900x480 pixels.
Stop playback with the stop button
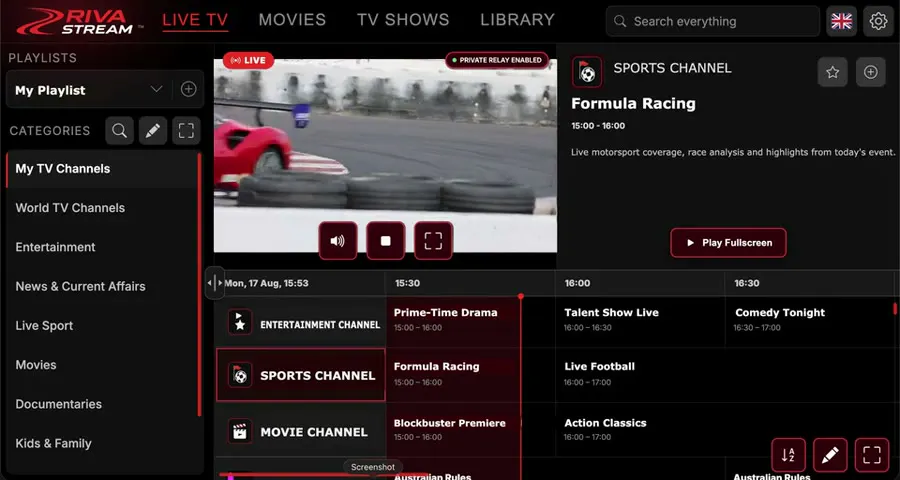(x=386, y=241)
